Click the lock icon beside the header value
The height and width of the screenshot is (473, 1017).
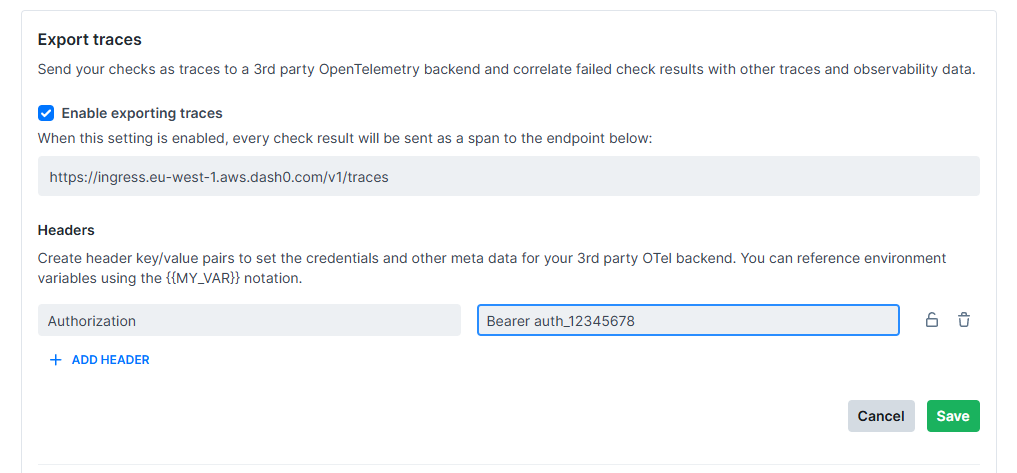[931, 320]
